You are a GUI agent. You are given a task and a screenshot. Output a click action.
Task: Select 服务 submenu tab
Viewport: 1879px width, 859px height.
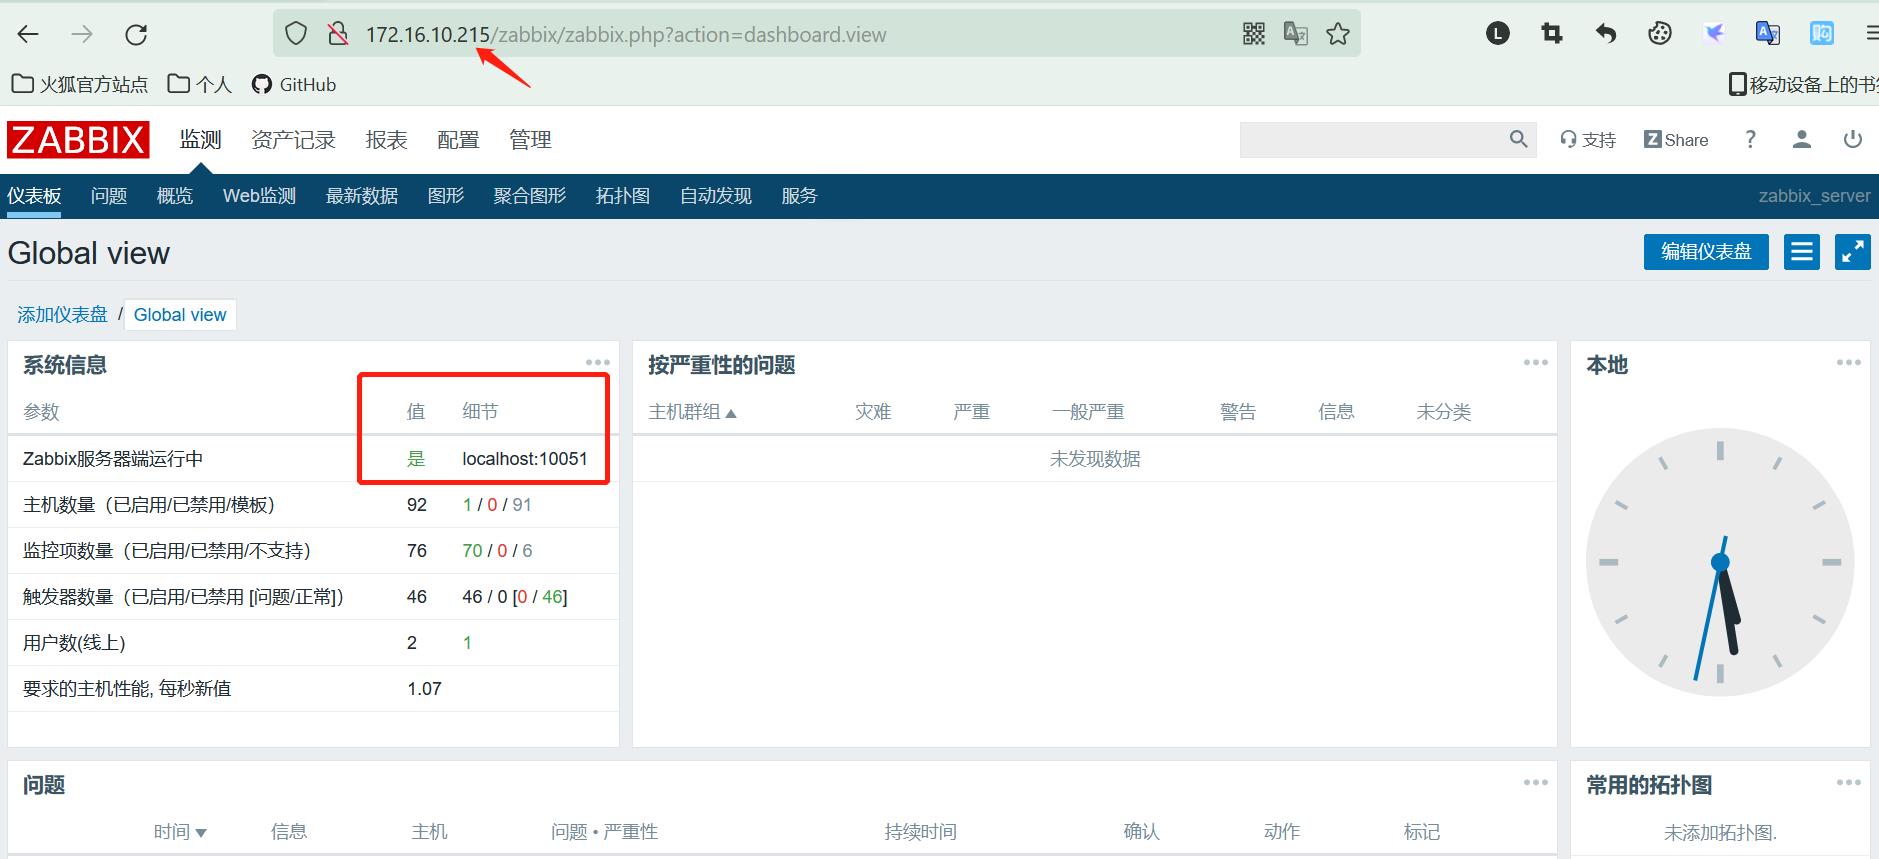click(799, 196)
